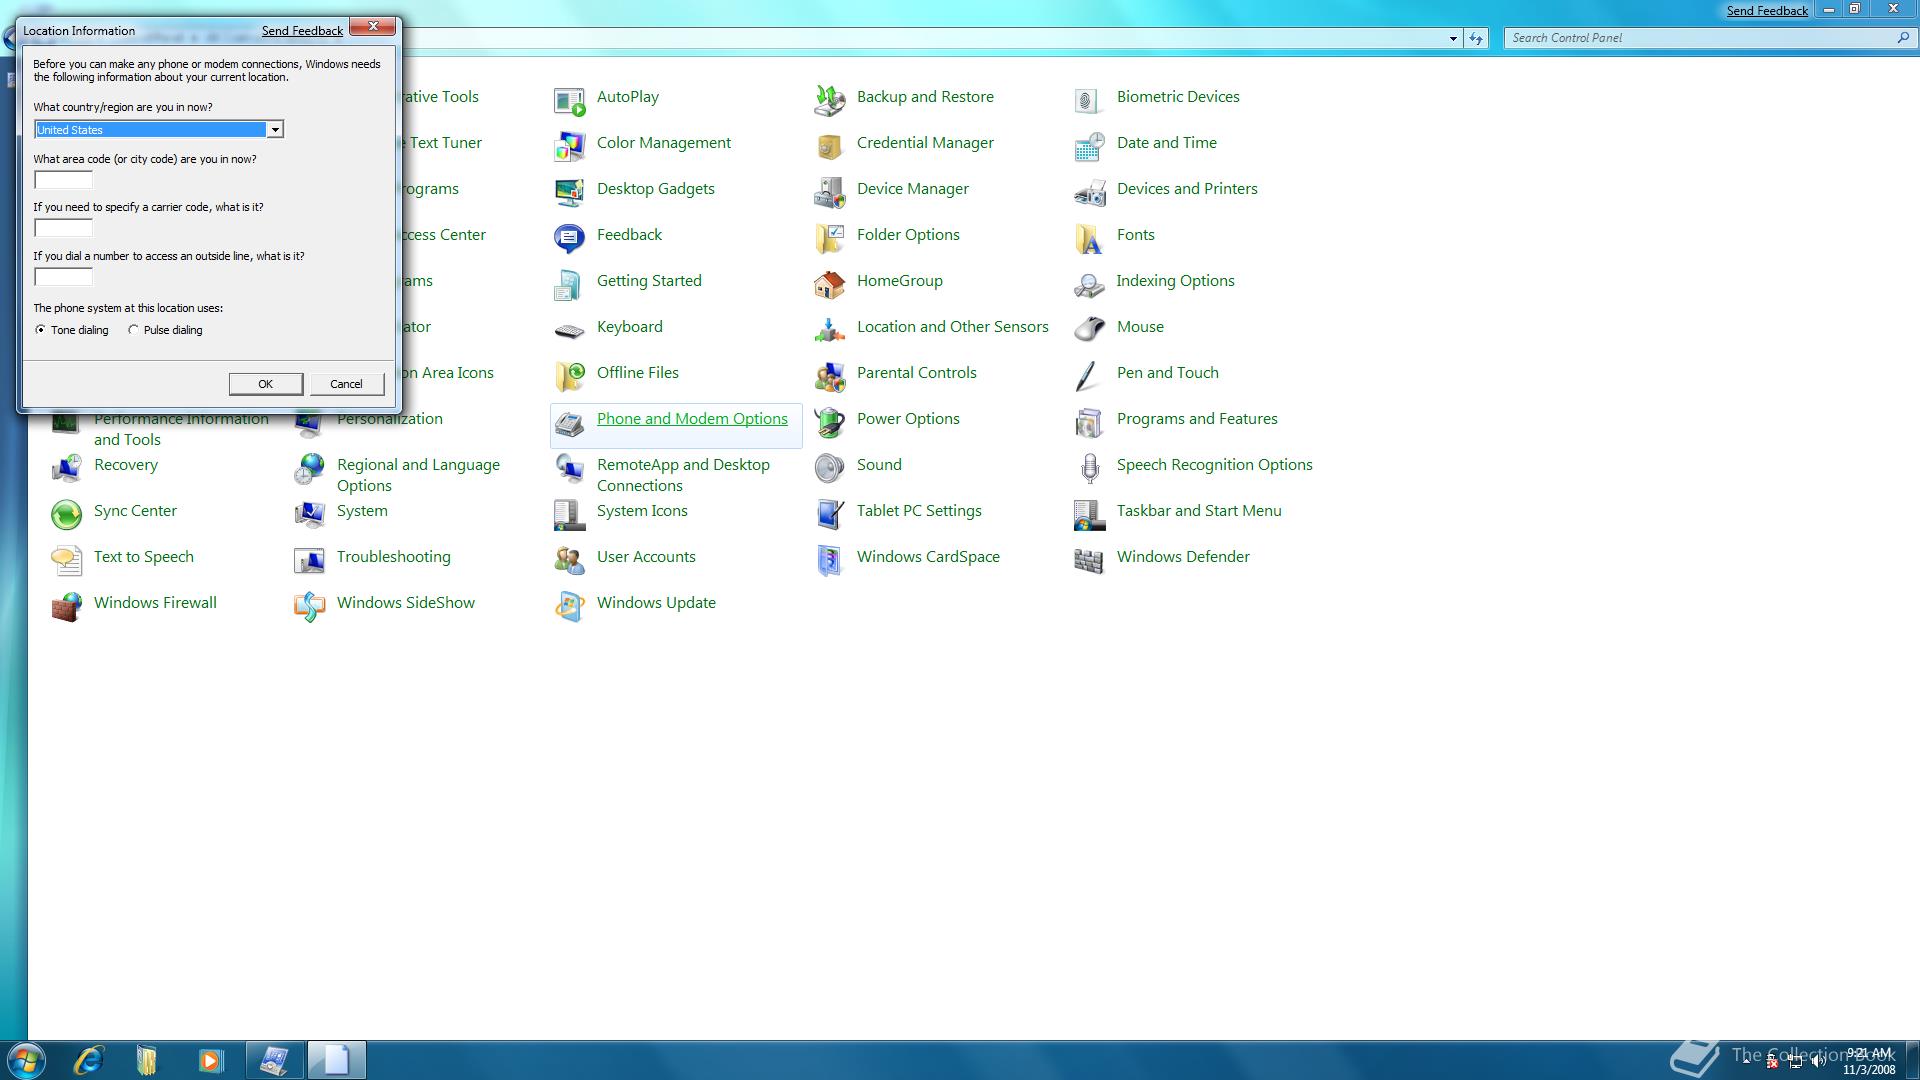
Task: Open Regional and Language Options link
Action: click(418, 475)
